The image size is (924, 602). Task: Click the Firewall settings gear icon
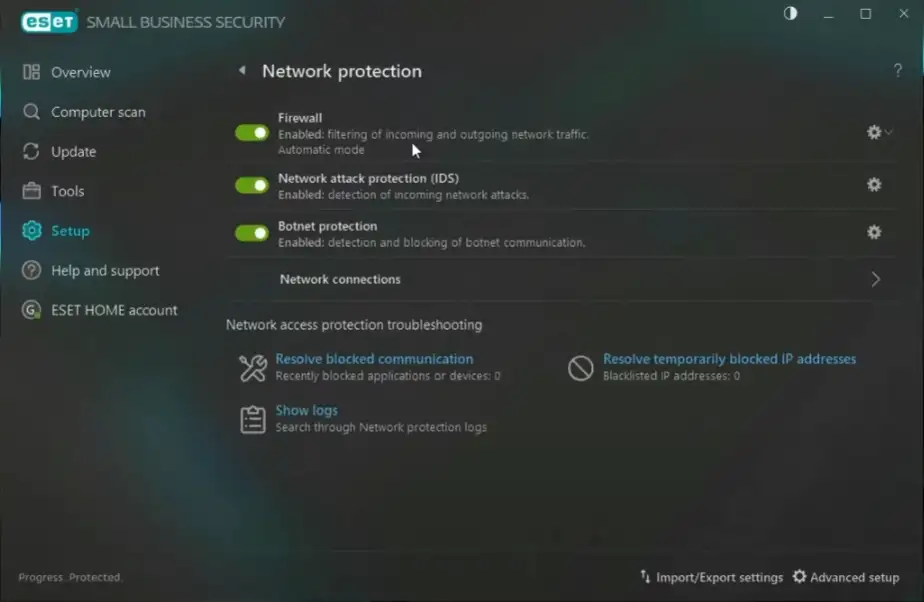[x=874, y=132]
